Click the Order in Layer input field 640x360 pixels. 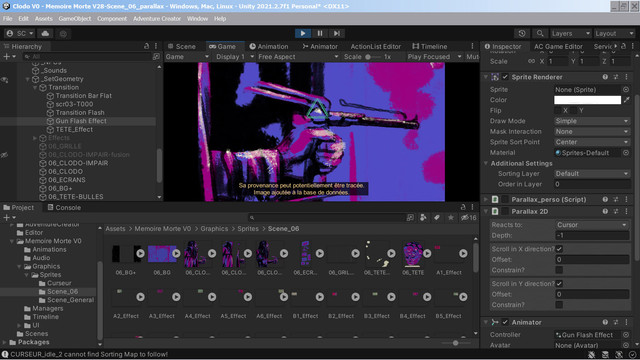[x=592, y=184]
